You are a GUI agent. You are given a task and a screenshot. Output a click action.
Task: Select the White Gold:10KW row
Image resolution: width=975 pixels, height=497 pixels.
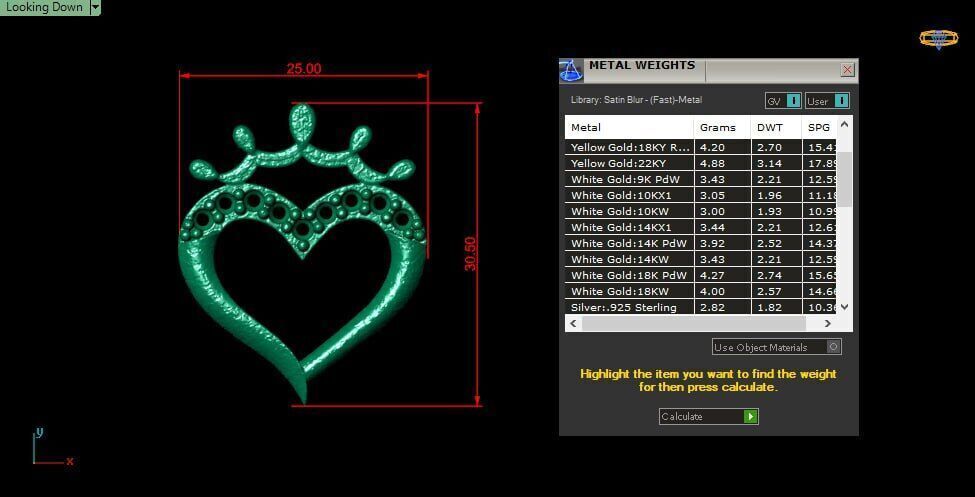click(x=701, y=211)
